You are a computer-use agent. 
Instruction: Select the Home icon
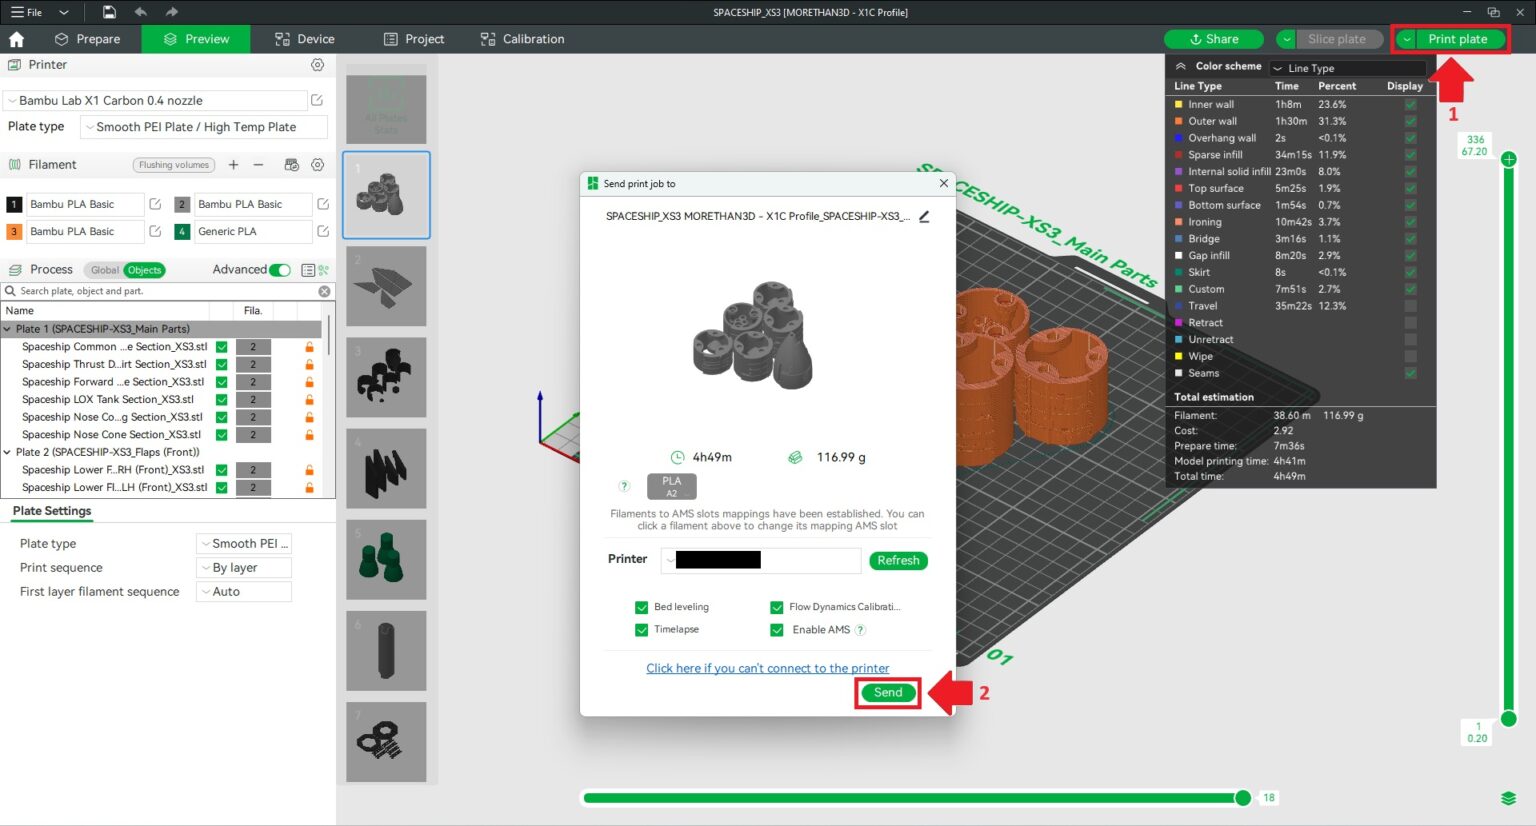(15, 39)
